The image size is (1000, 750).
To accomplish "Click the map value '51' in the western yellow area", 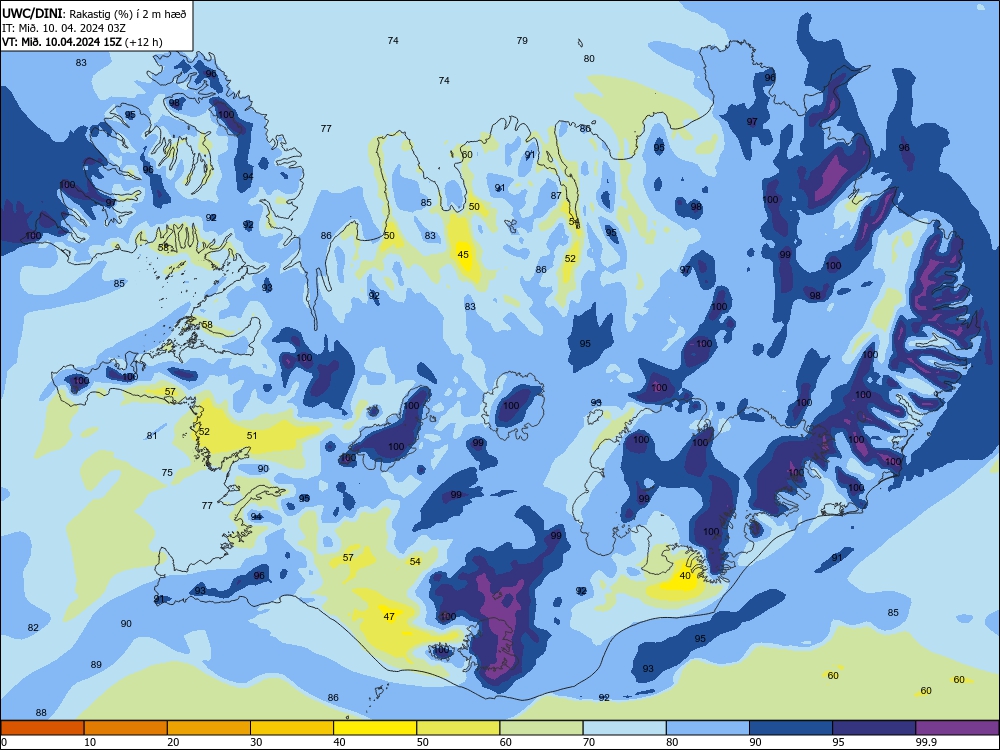I will pos(252,436).
